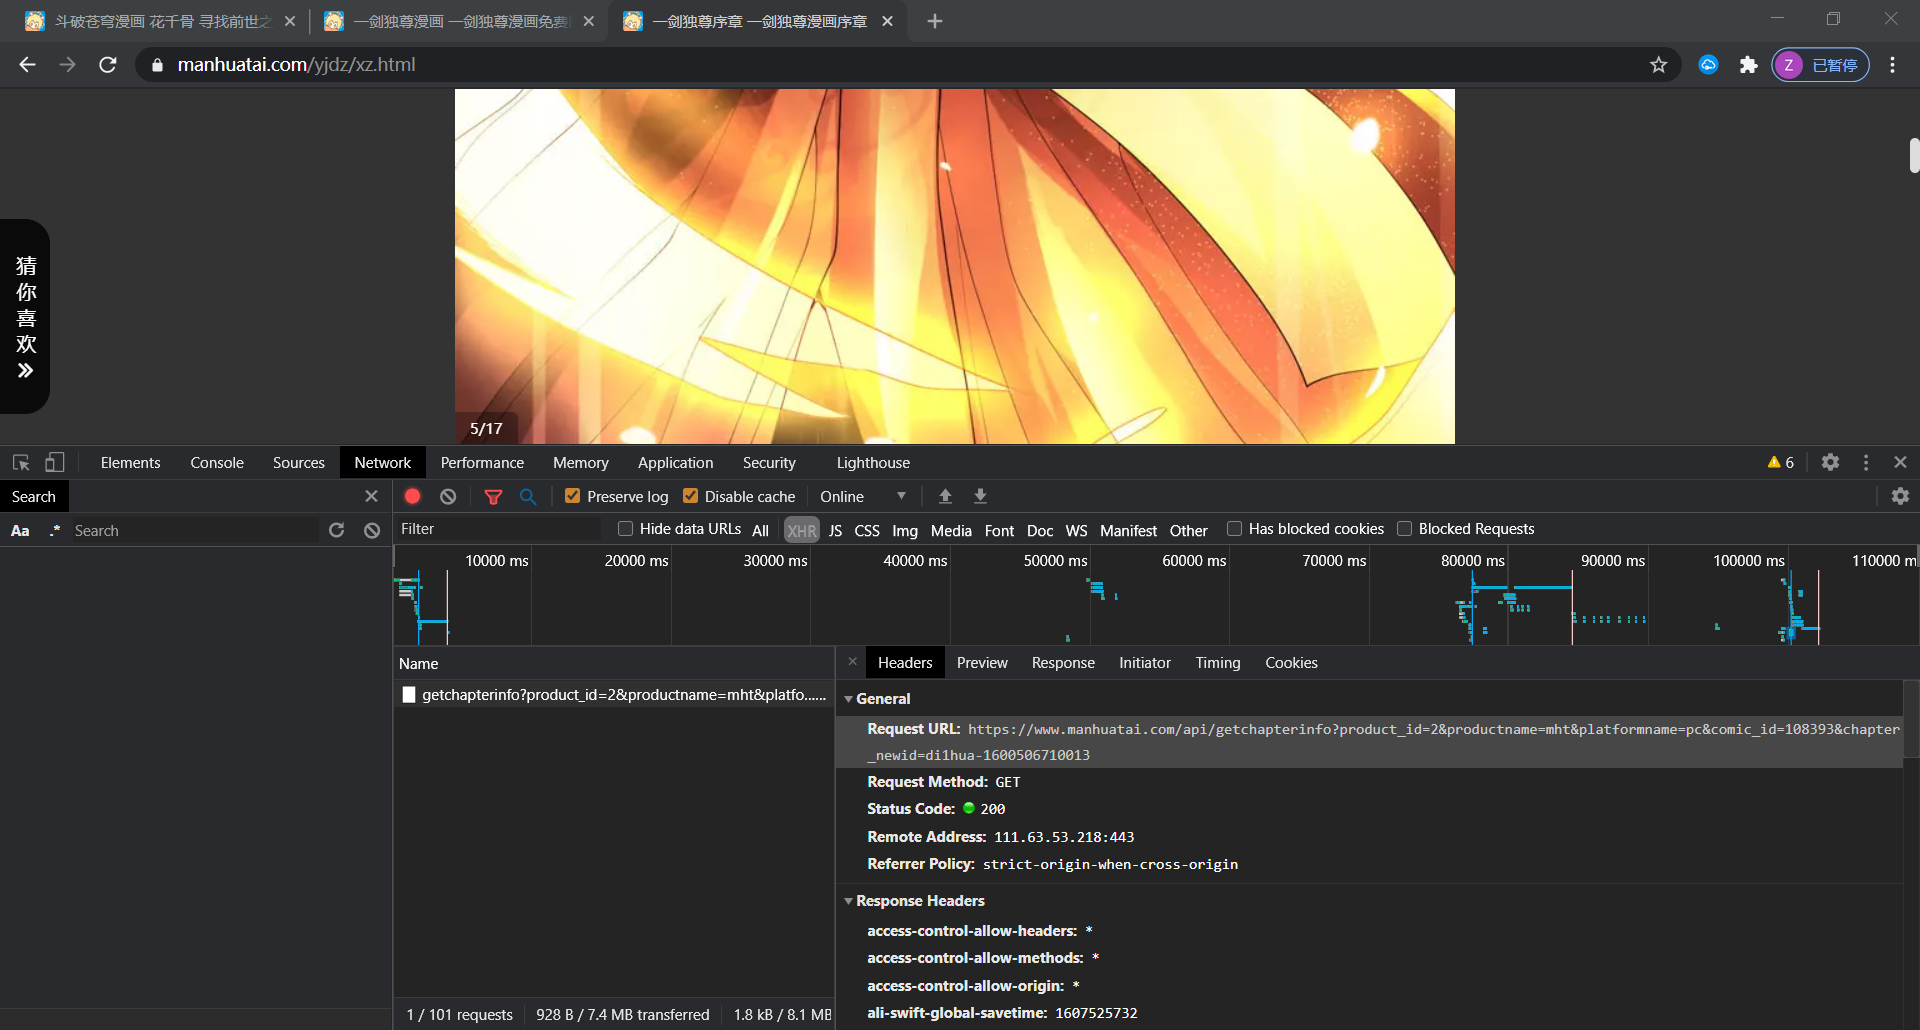
Task: Toggle match case Aa button
Action: (x=20, y=530)
